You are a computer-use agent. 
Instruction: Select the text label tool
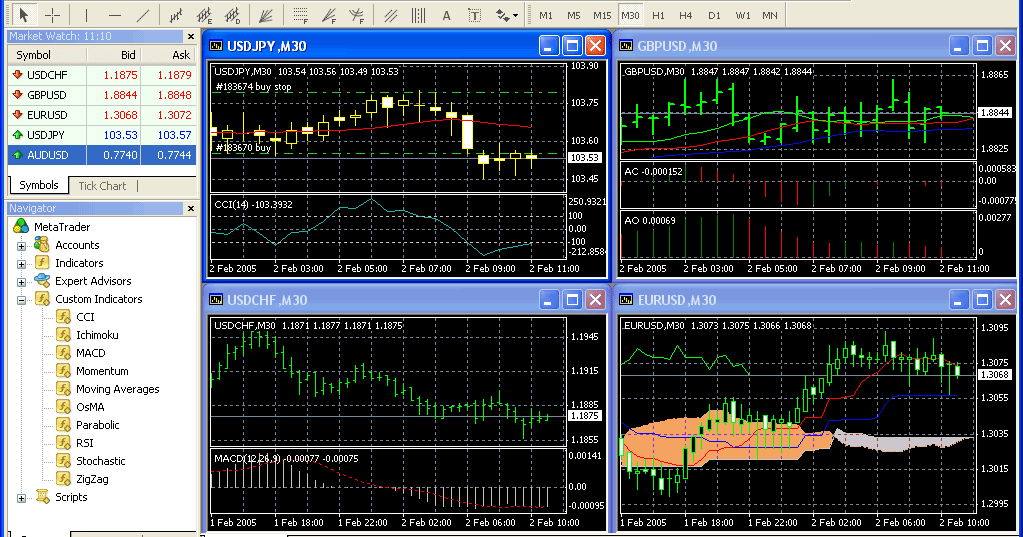tap(474, 15)
